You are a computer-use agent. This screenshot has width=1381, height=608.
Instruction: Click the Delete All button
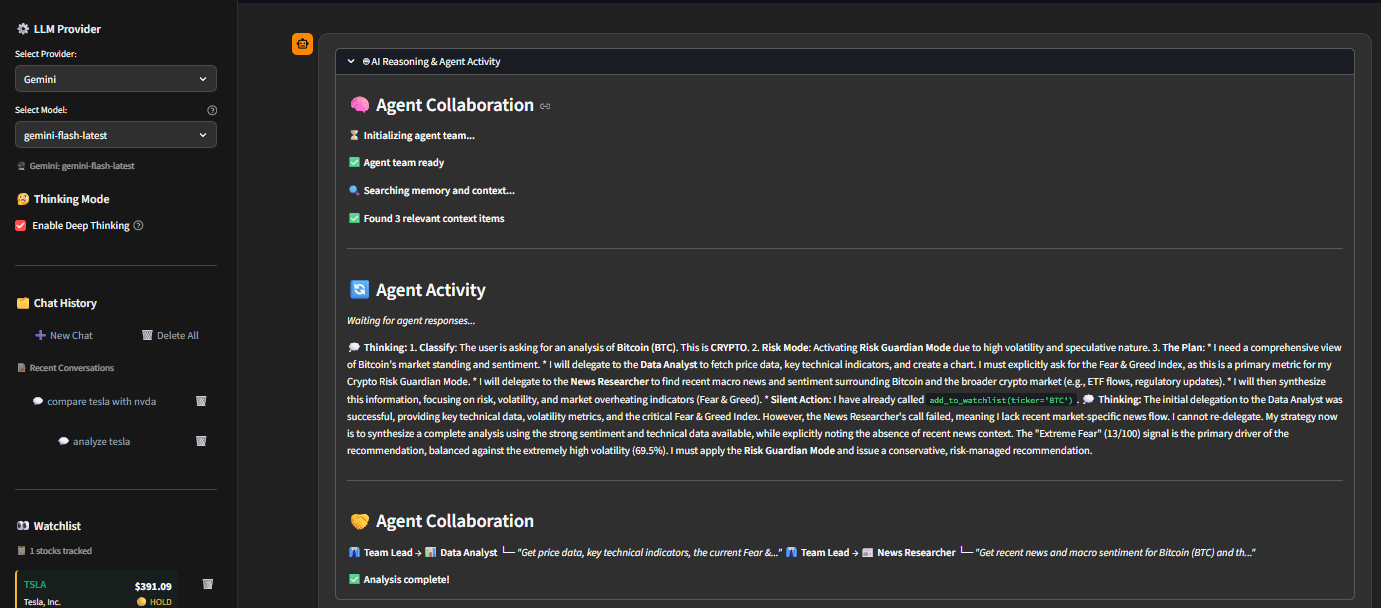(170, 335)
